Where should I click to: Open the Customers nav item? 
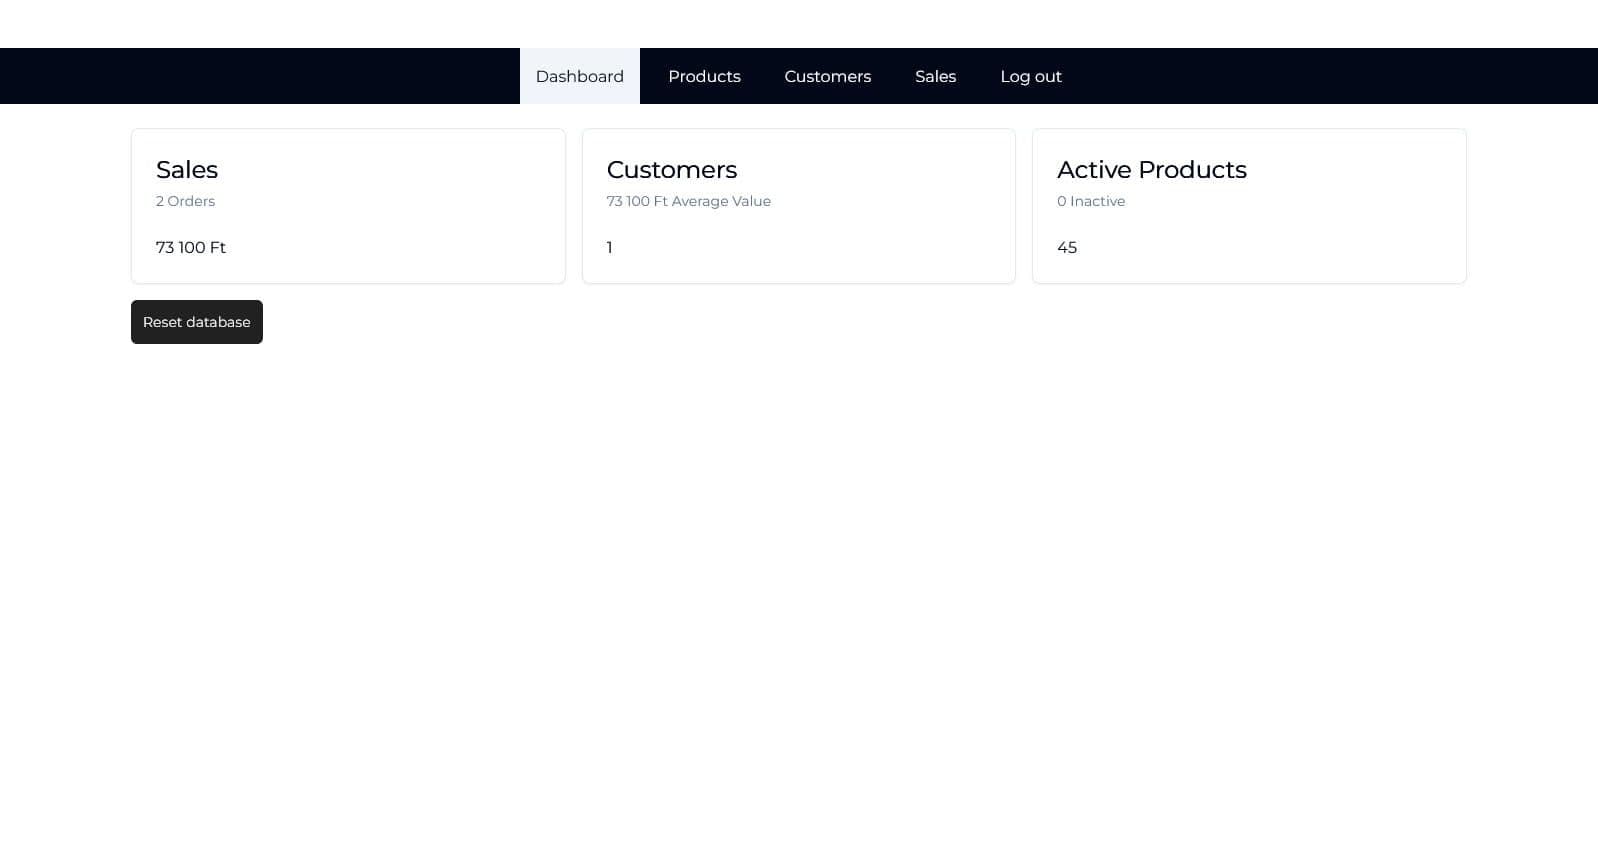[x=827, y=76]
